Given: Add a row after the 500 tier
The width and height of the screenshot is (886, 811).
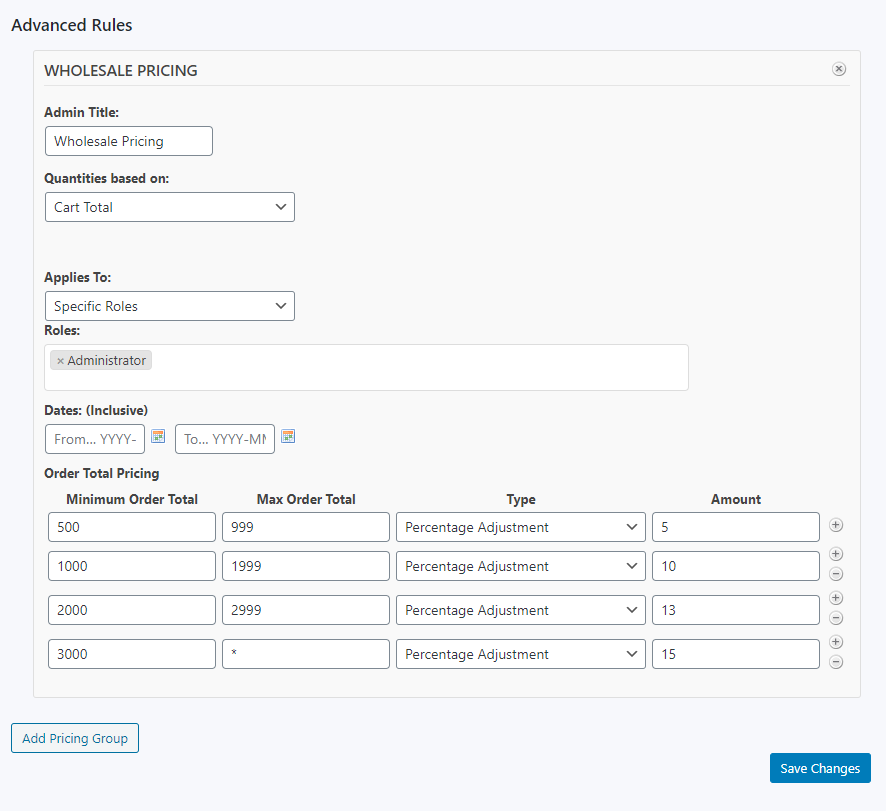Looking at the screenshot, I should [837, 525].
